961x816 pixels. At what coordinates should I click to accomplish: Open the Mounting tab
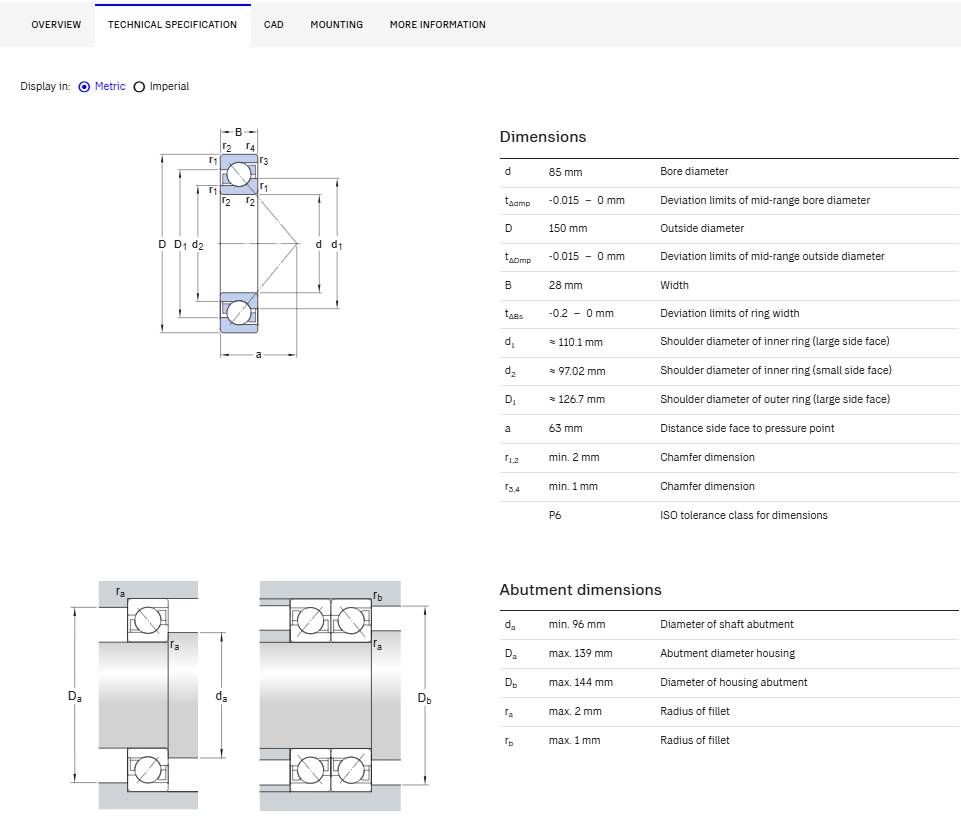336,25
